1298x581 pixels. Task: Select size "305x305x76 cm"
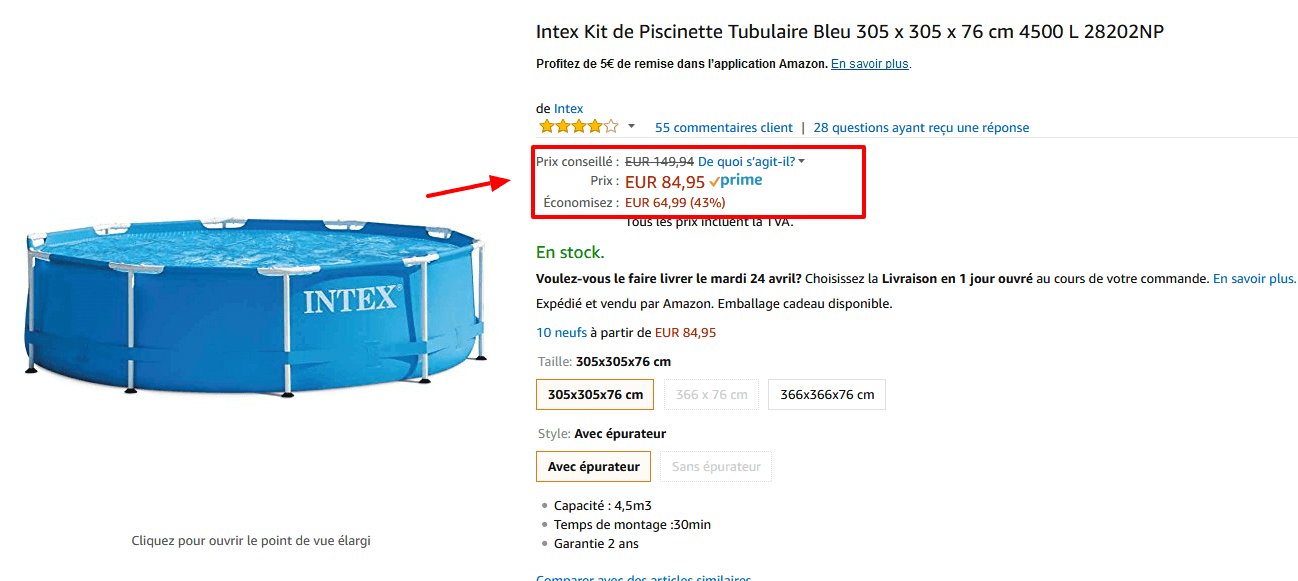(594, 394)
